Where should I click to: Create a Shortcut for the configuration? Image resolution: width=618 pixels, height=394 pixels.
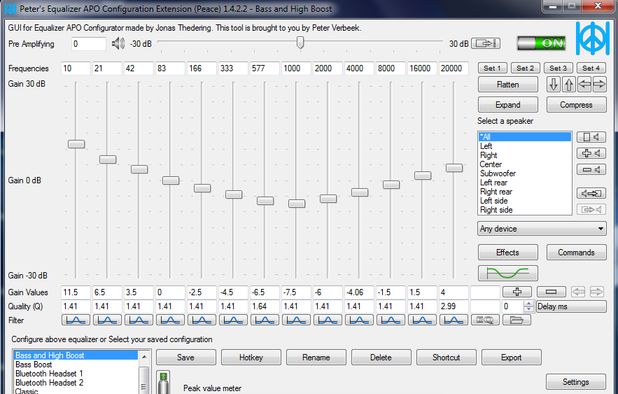[446, 357]
